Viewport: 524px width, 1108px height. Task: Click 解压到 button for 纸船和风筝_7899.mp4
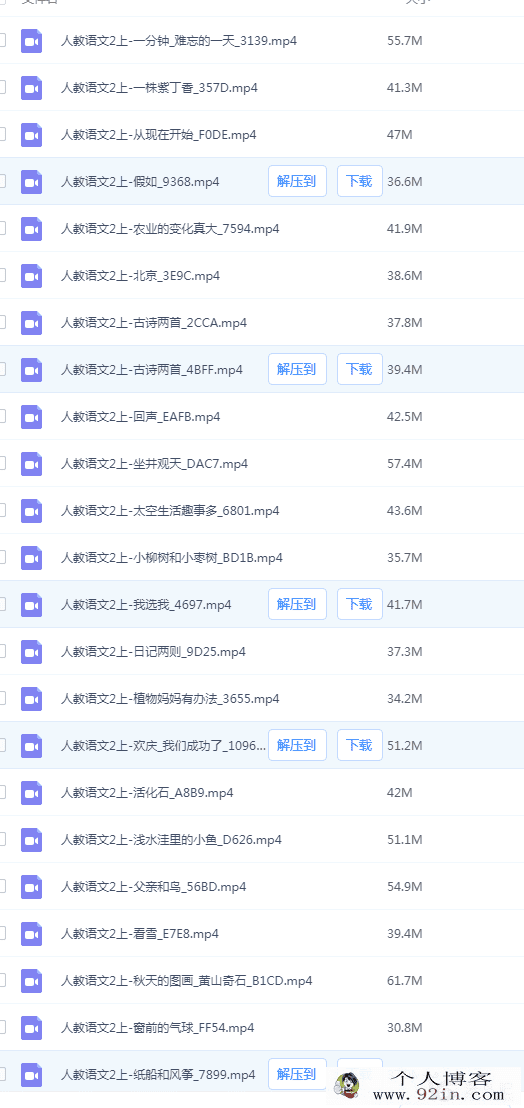pos(297,1074)
